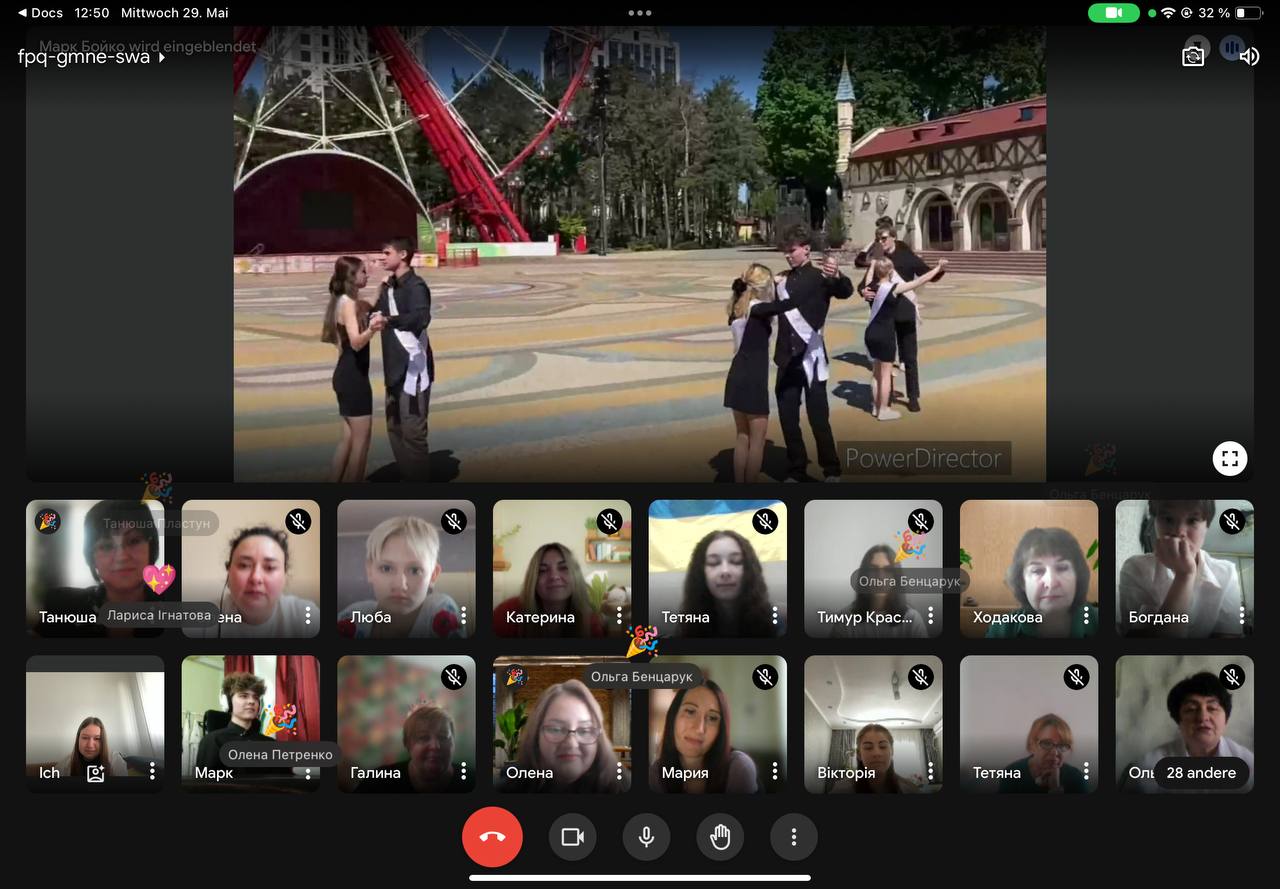
Task: Return to Docs app via back link
Action: pyautogui.click(x=40, y=13)
